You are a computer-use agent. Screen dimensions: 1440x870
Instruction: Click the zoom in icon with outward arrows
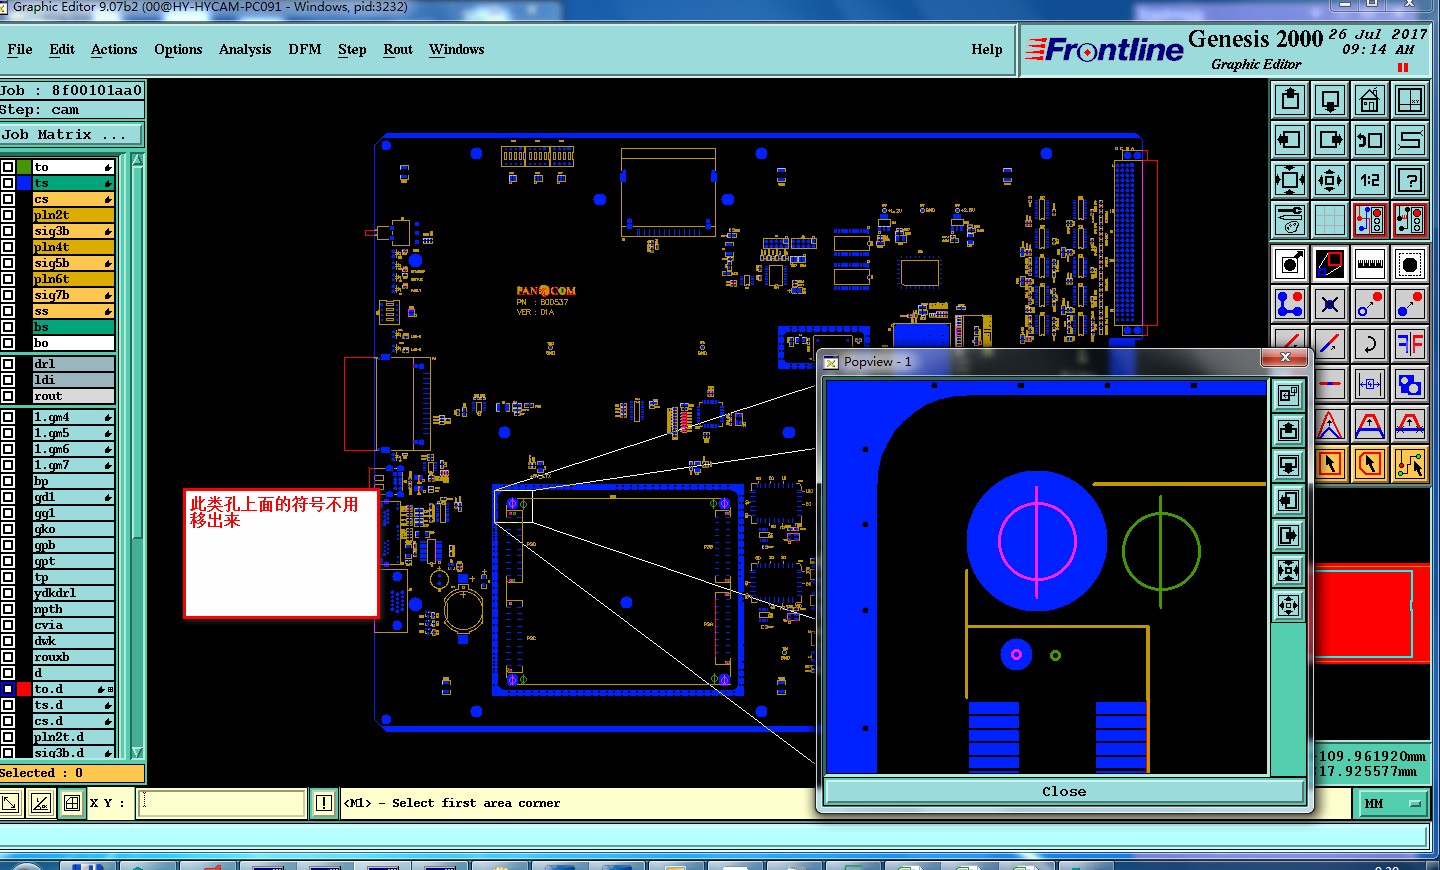(x=1290, y=180)
